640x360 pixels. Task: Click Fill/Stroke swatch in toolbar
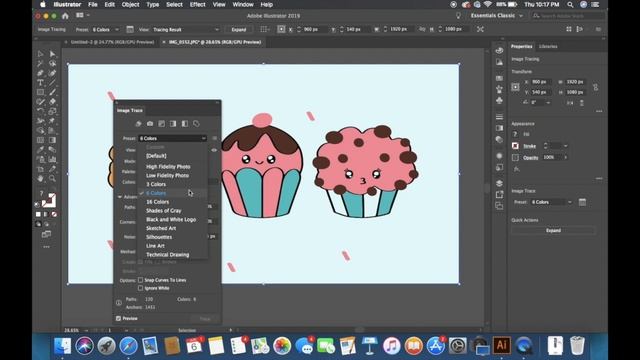(49, 200)
